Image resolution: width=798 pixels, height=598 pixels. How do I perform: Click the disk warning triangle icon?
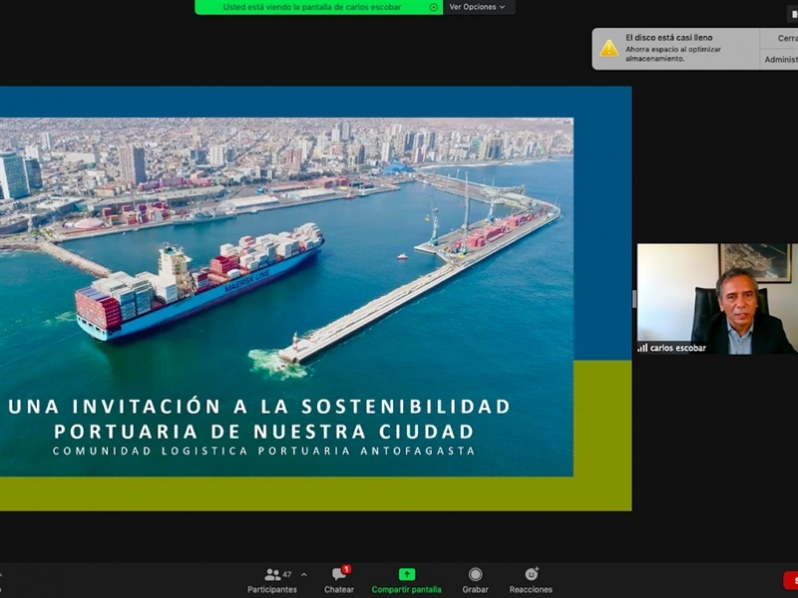[x=609, y=48]
